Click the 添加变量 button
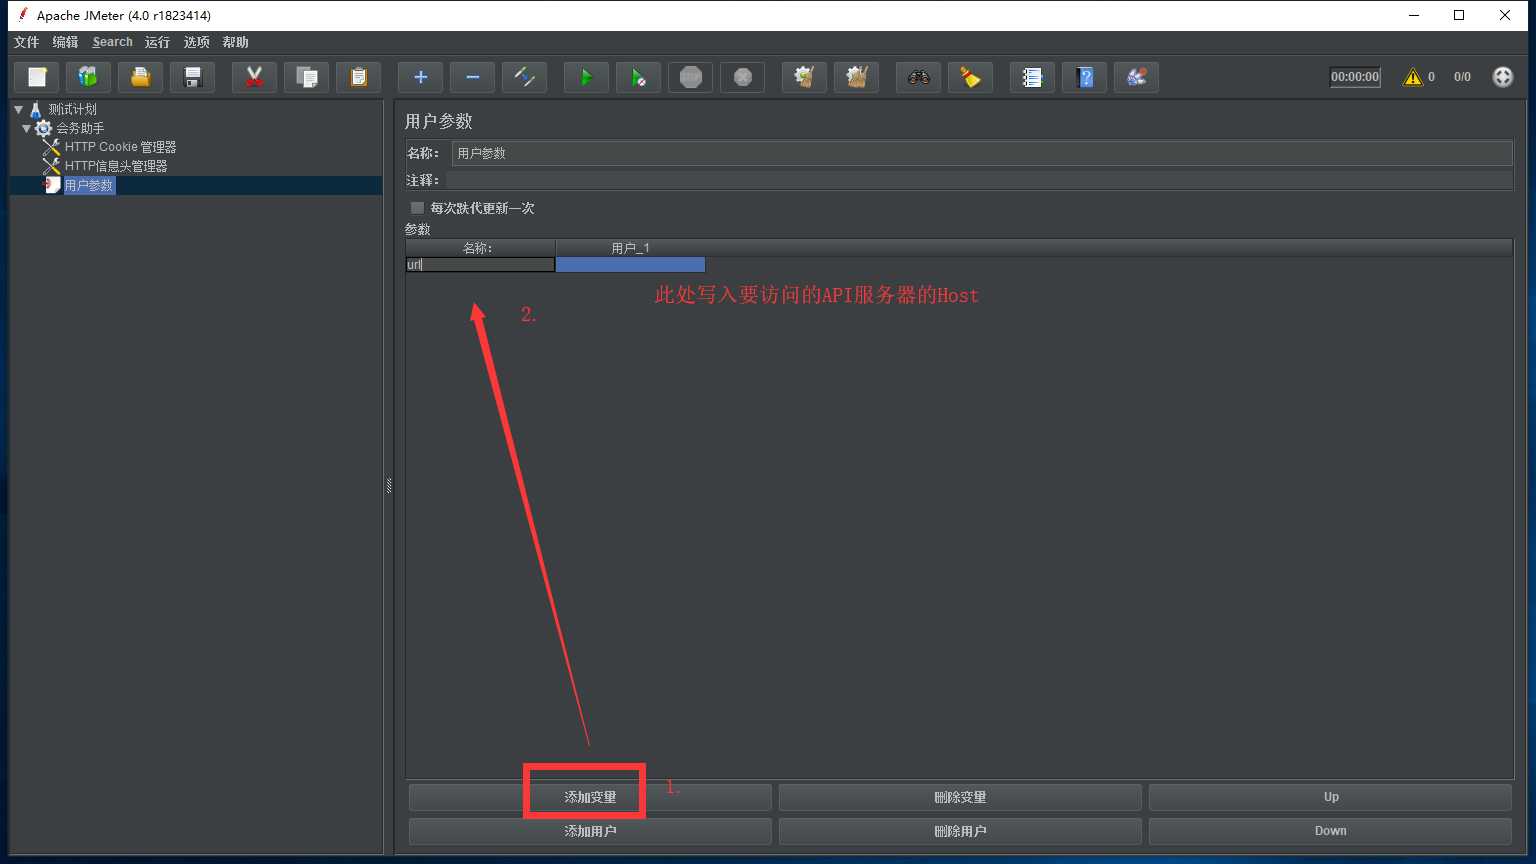Image resolution: width=1536 pixels, height=864 pixels. (590, 797)
